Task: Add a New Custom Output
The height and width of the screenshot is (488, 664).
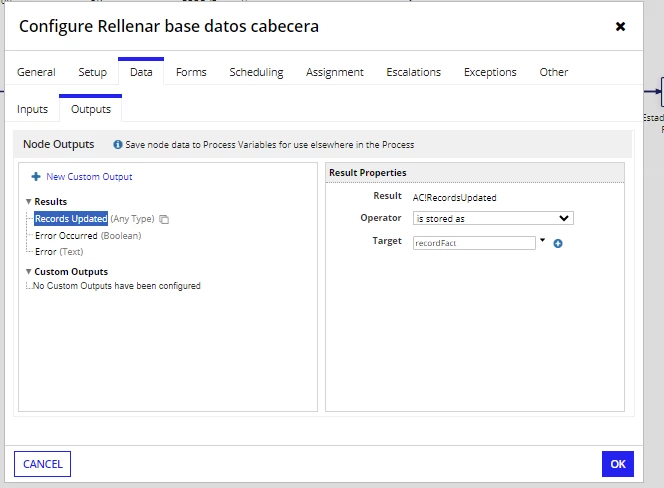Action: 89,177
